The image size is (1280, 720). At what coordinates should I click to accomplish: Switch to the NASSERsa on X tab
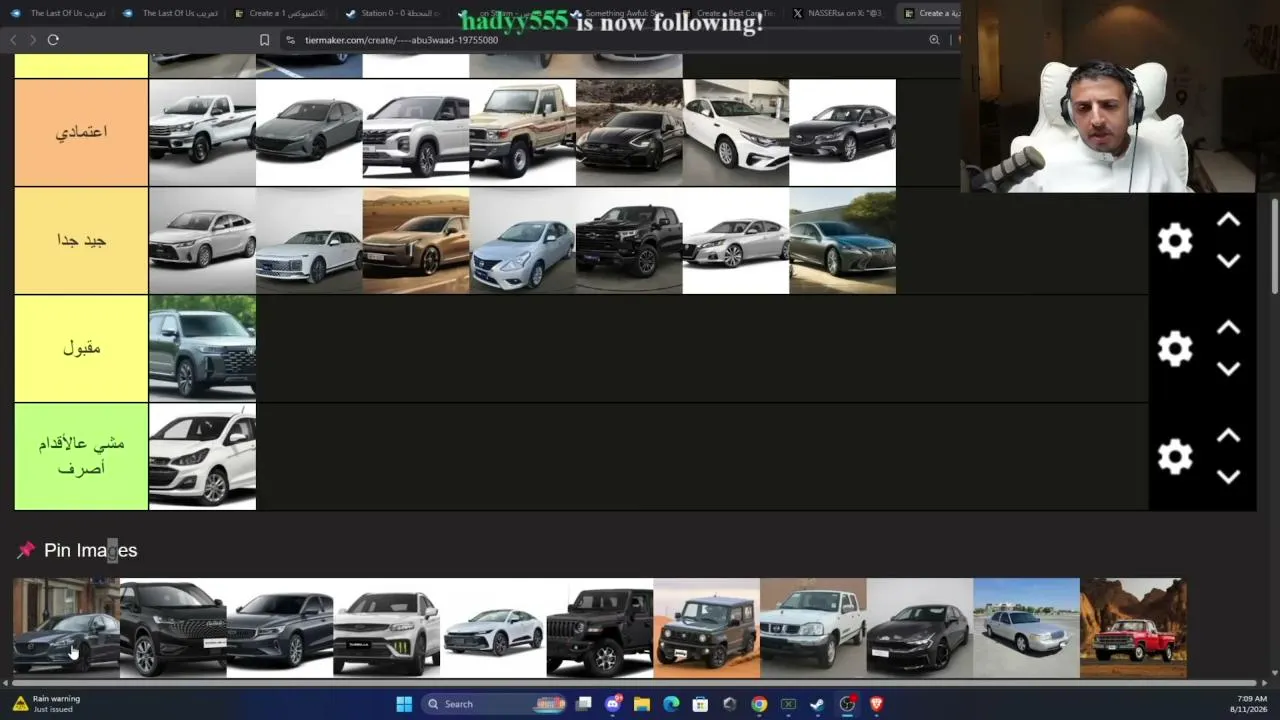tap(839, 13)
